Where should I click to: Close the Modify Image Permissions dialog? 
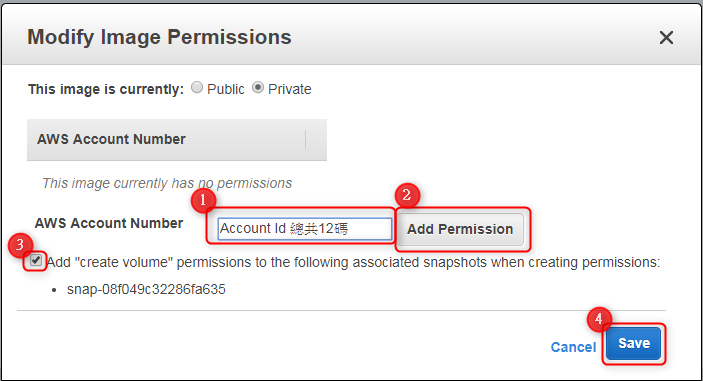click(666, 38)
